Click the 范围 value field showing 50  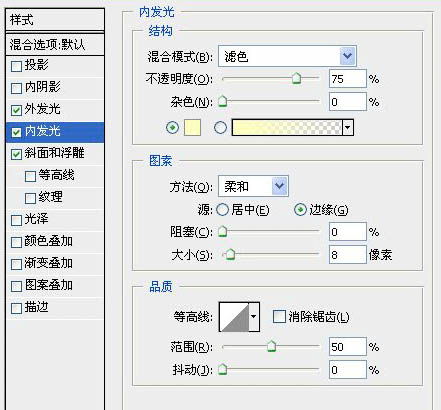[x=348, y=346]
